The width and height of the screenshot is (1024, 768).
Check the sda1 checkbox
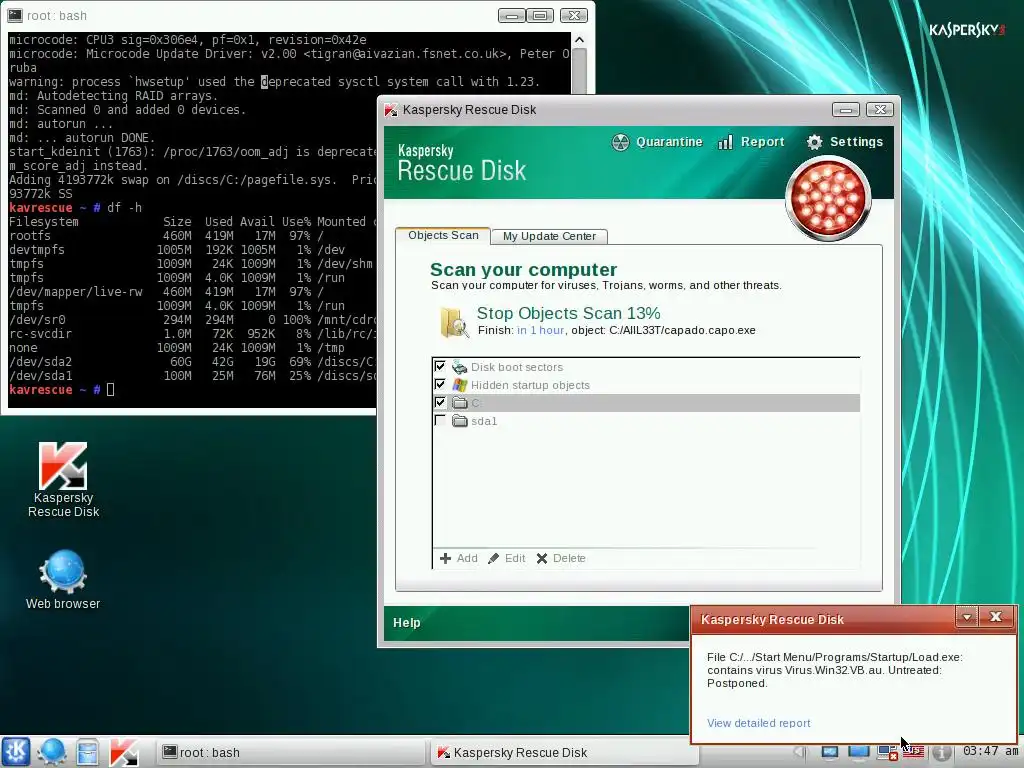pos(440,421)
